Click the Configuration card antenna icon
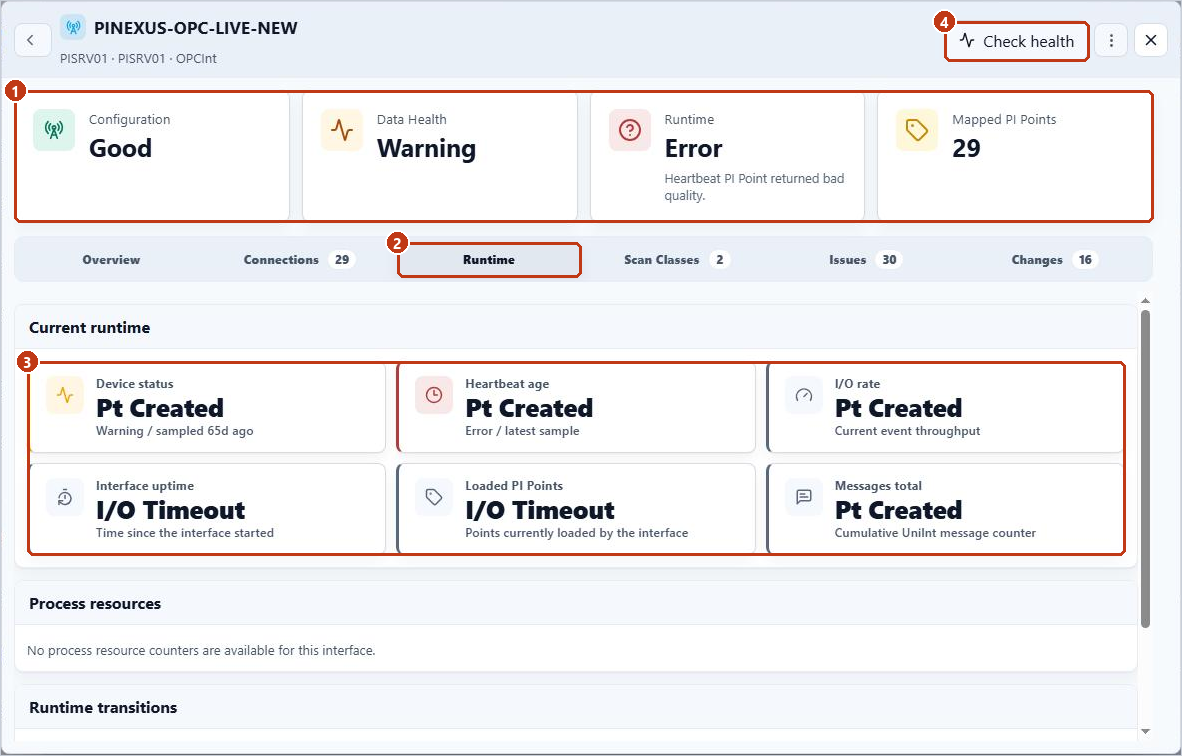 click(54, 130)
